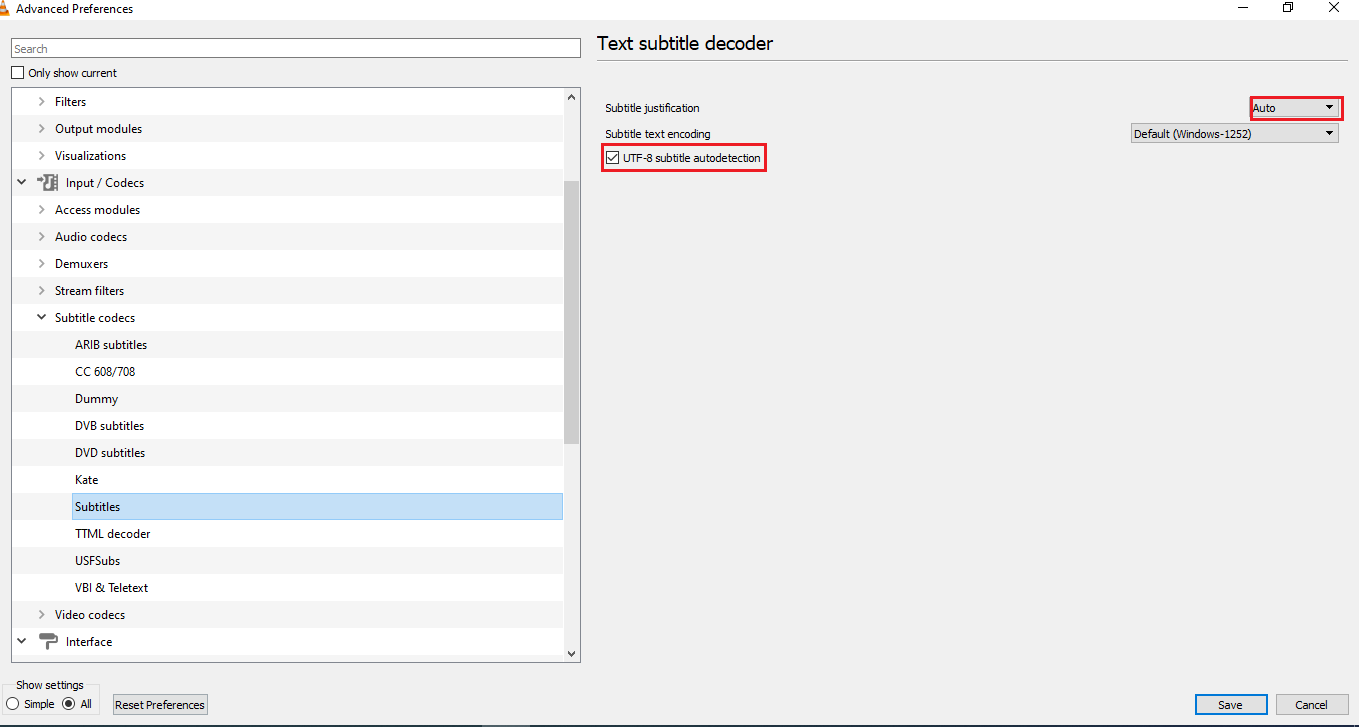Expand the Output modules node

point(41,129)
